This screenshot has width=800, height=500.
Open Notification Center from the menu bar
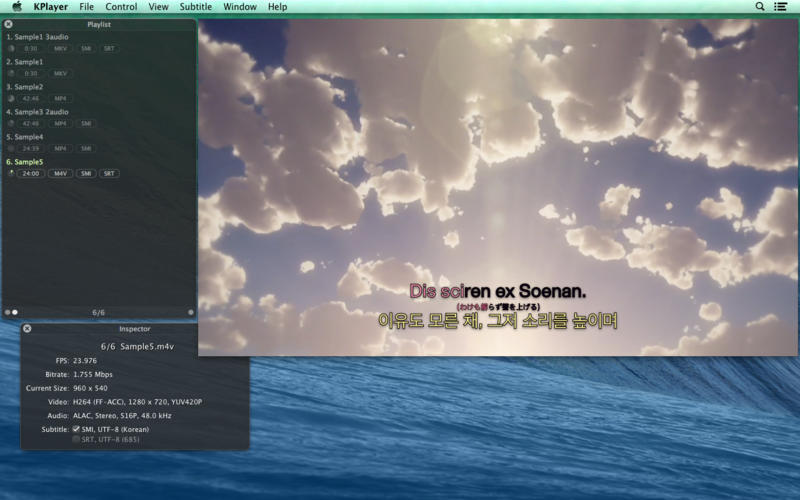coord(781,7)
